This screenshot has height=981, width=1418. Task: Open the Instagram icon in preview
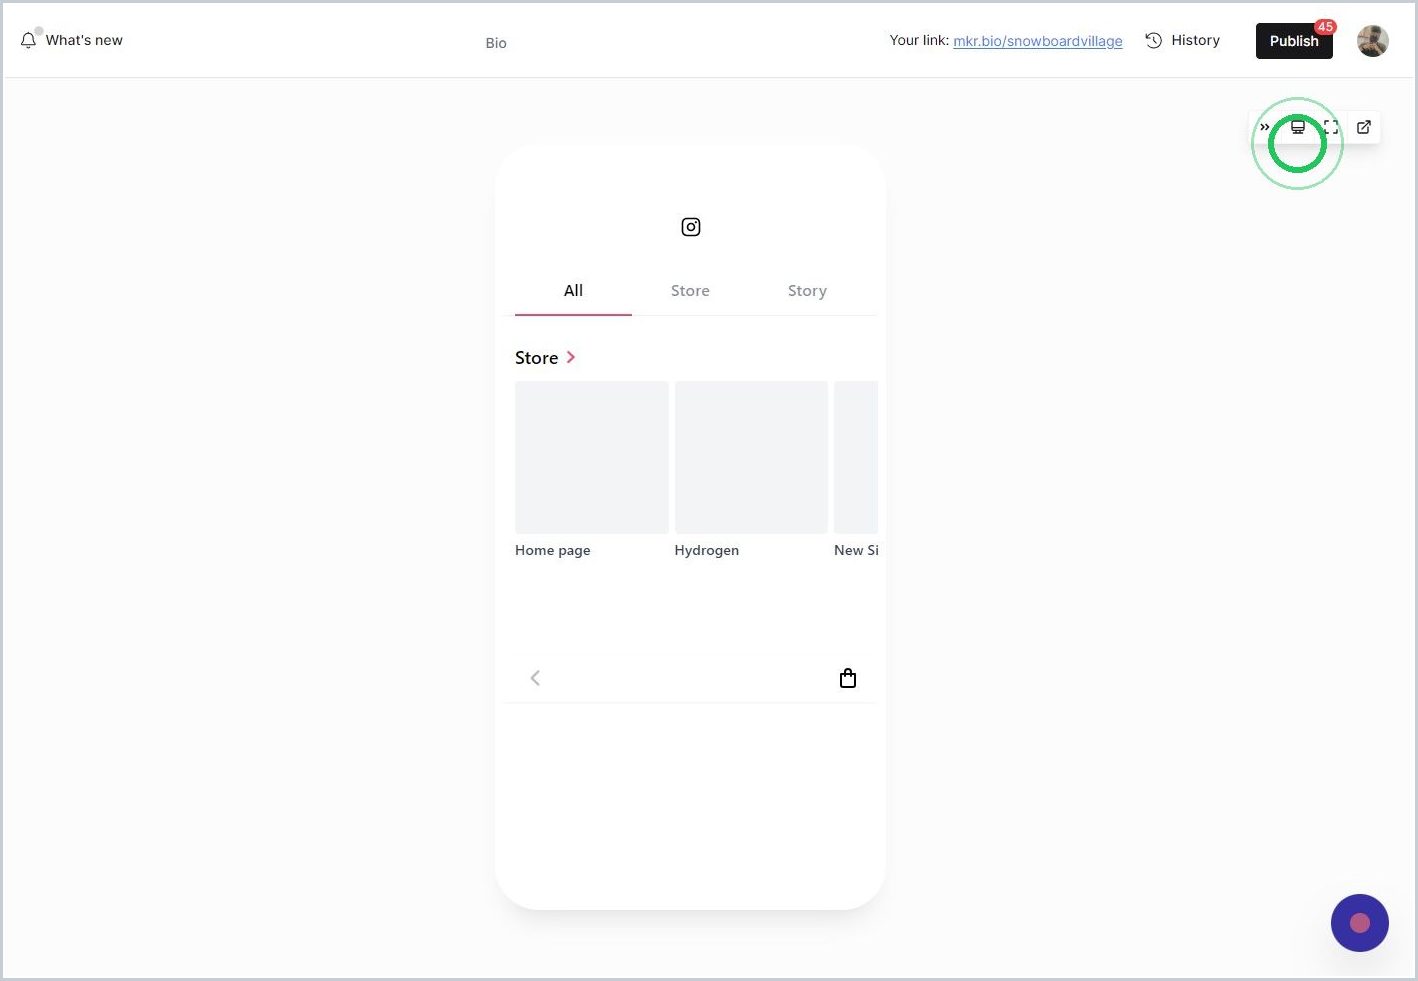tap(691, 227)
